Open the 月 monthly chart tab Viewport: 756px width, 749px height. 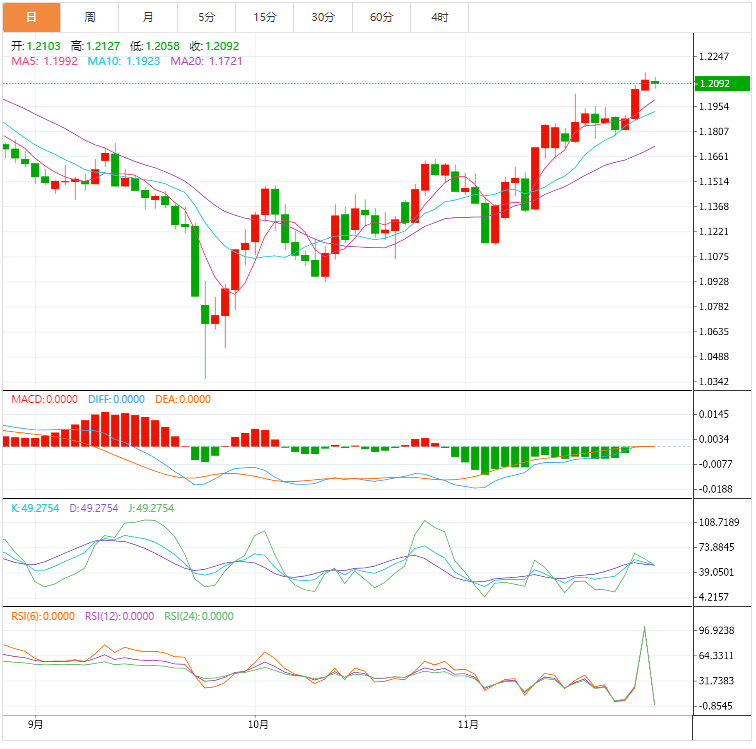[x=148, y=17]
